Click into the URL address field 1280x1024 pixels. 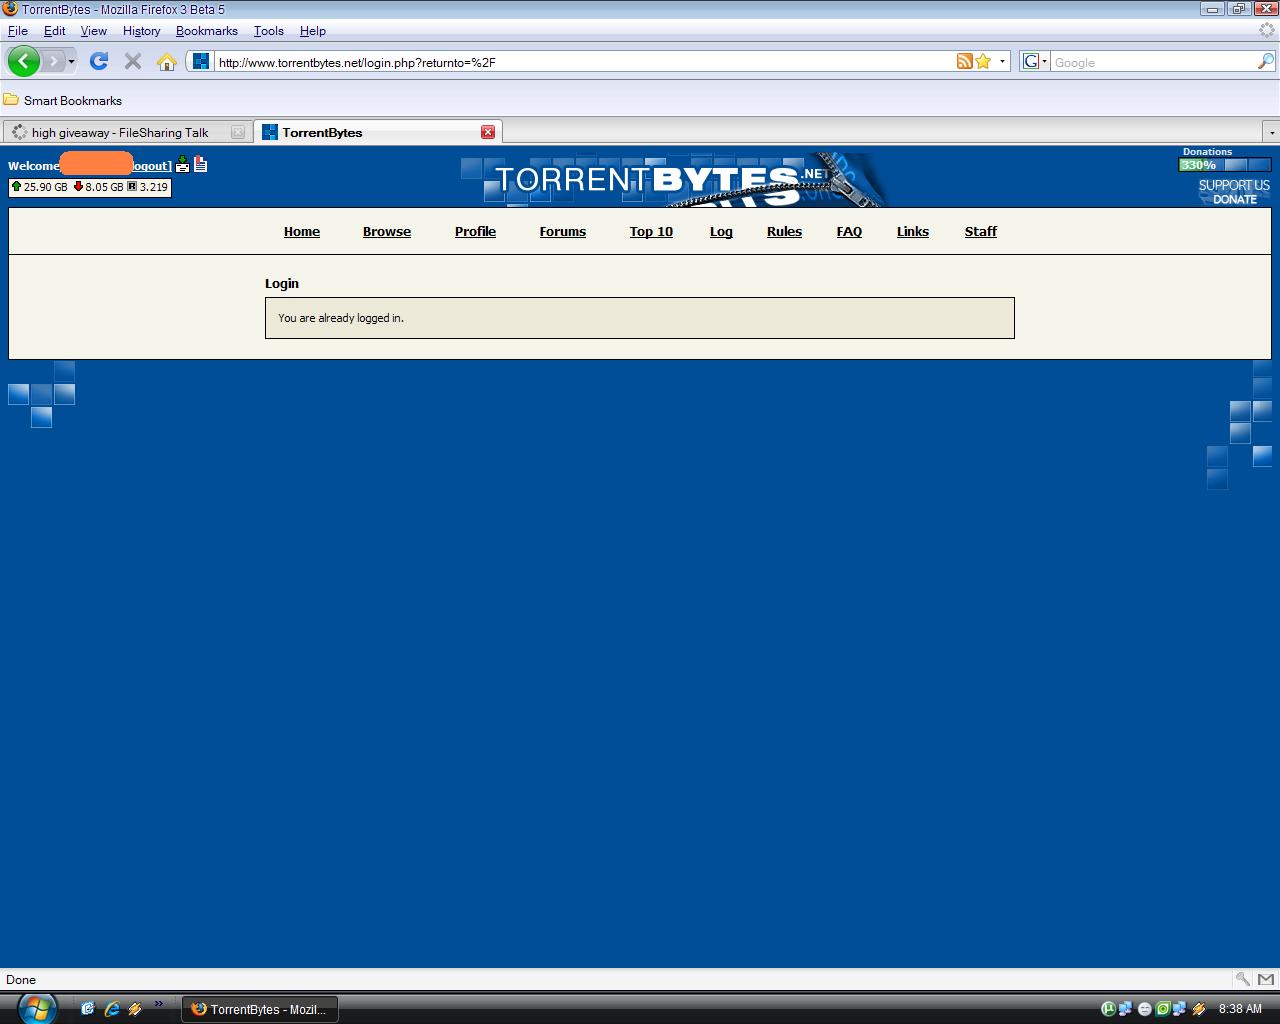585,62
